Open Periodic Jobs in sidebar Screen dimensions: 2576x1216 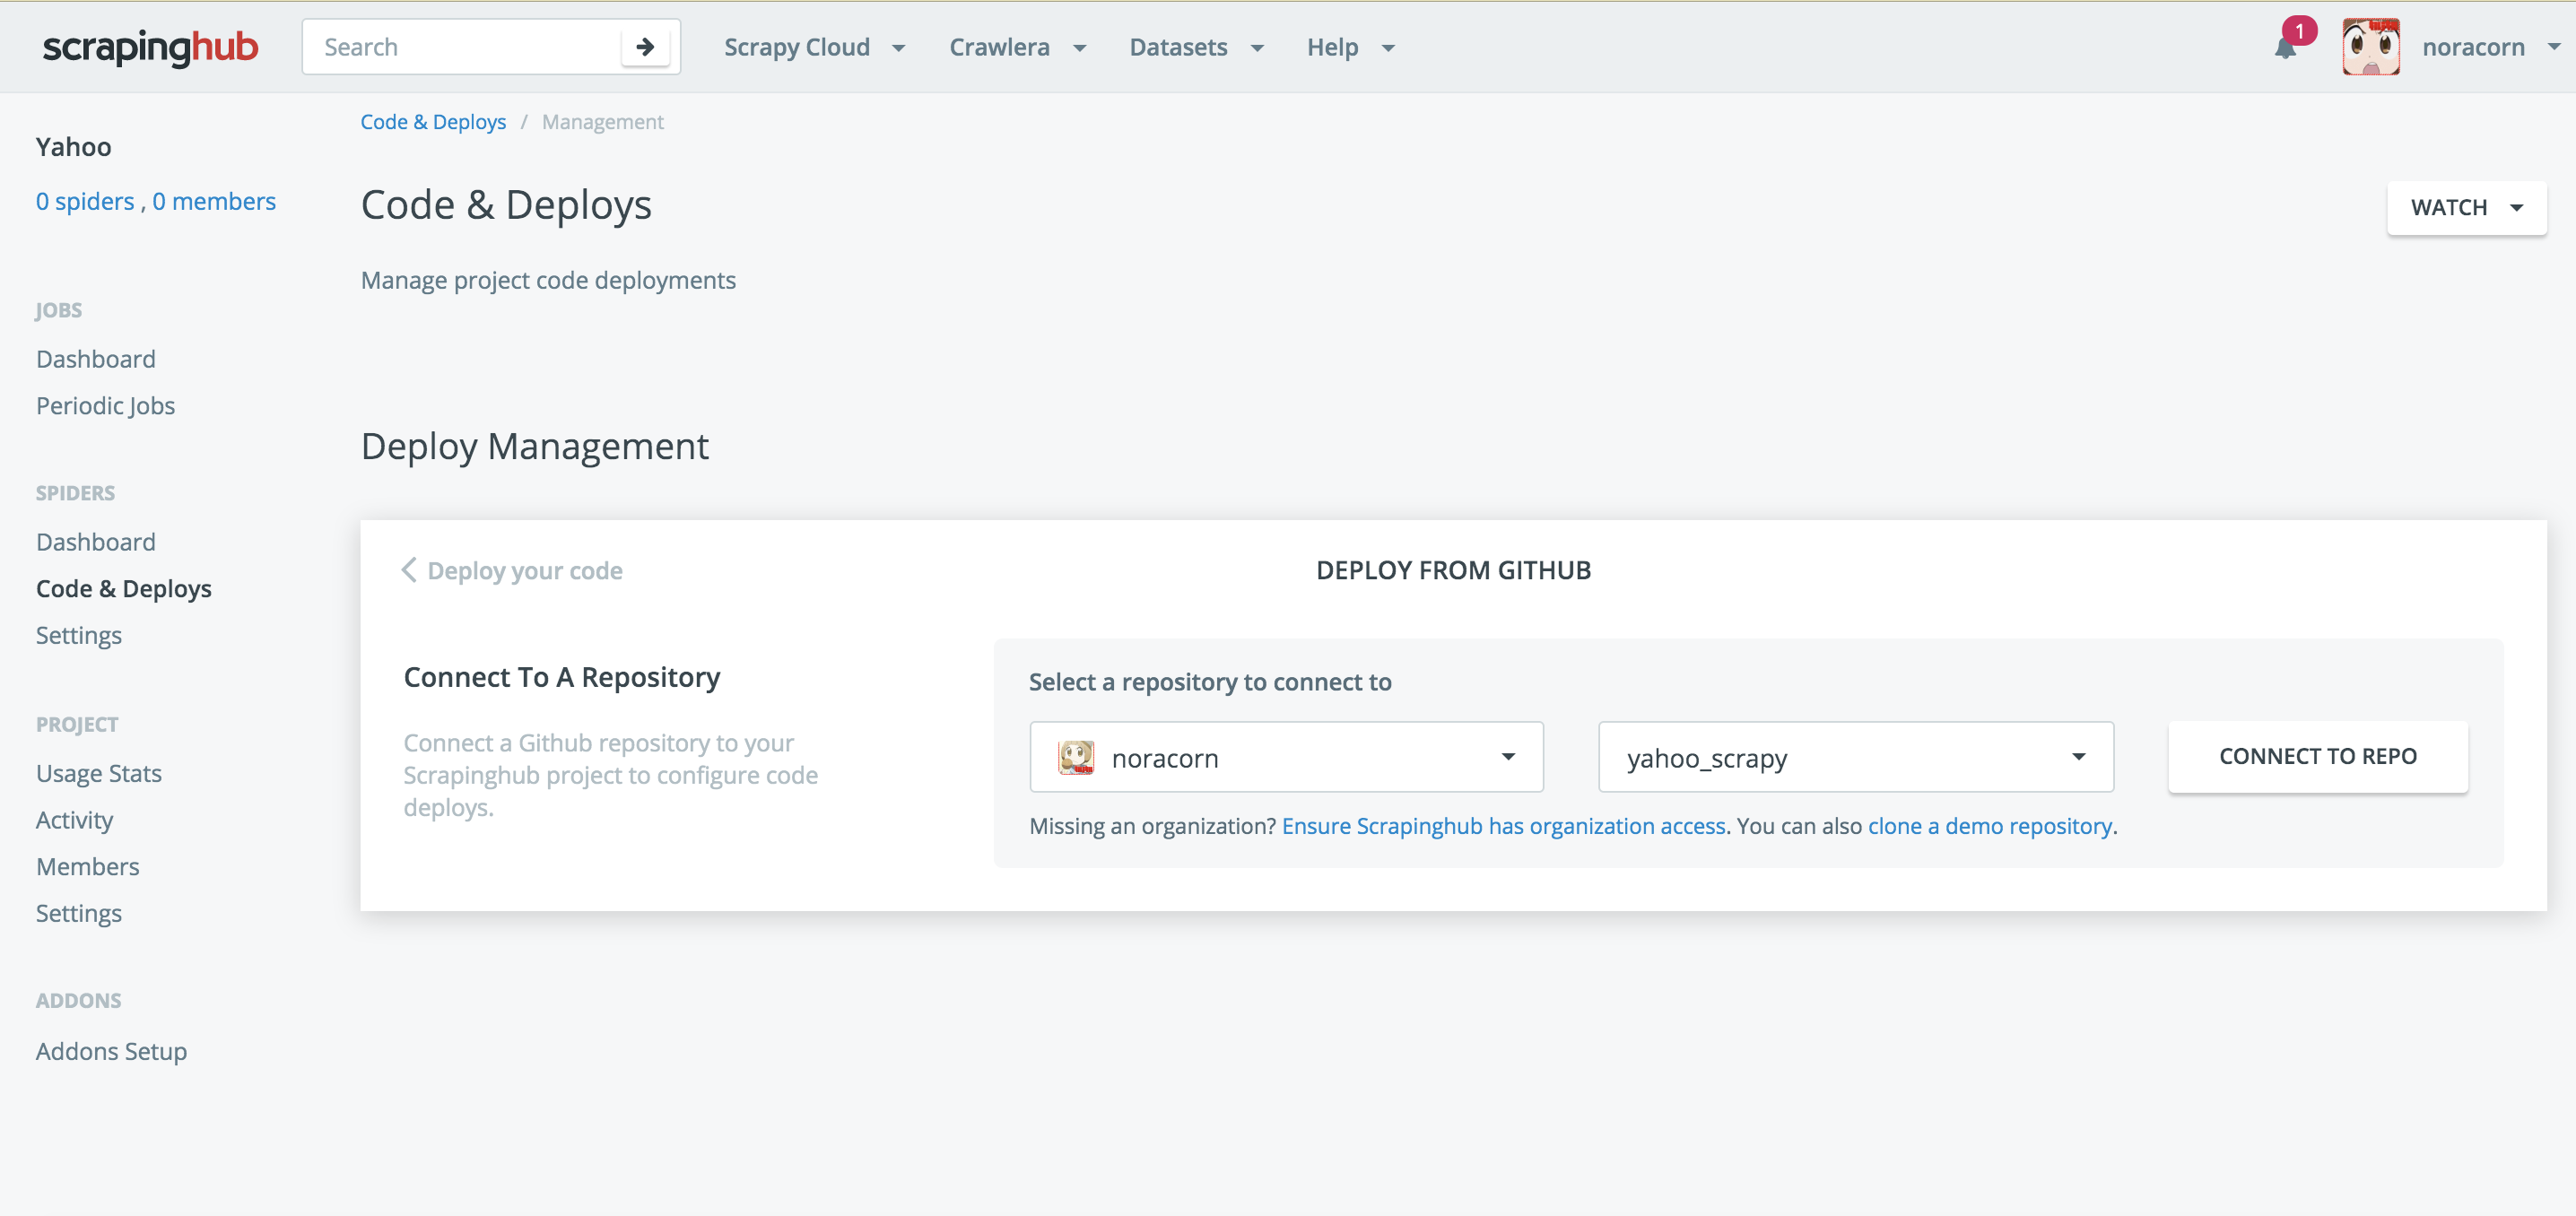pos(105,406)
